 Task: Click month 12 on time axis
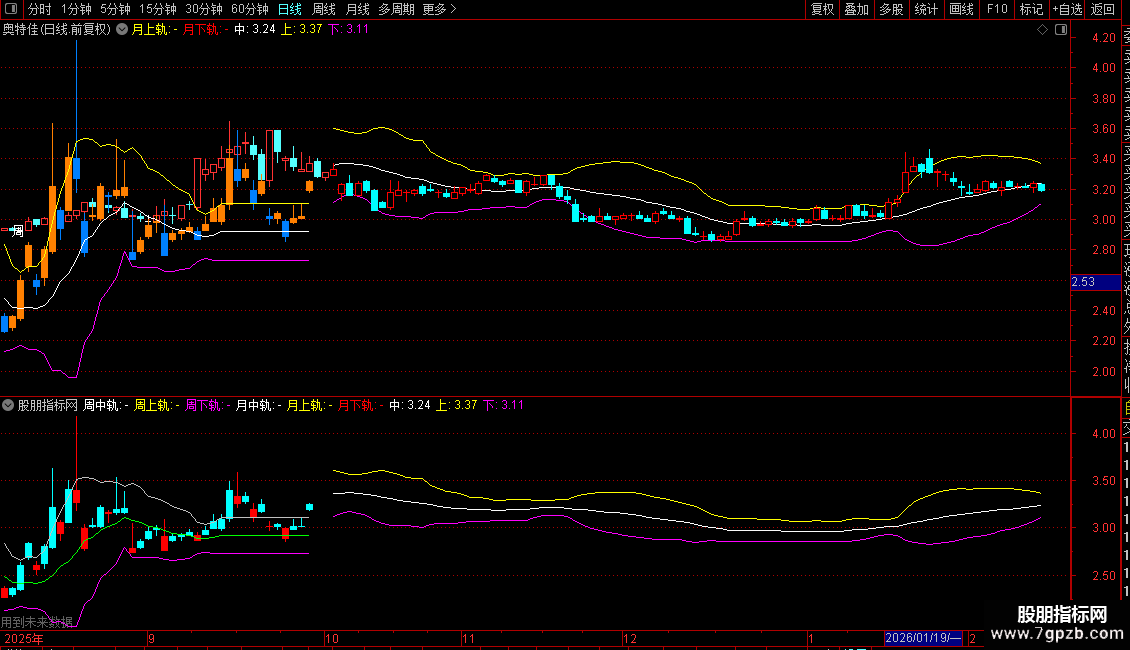(x=630, y=638)
